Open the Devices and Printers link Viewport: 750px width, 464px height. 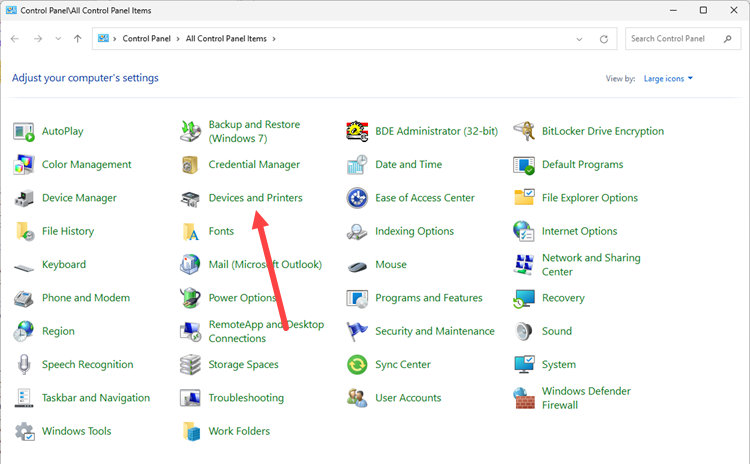[x=255, y=198]
